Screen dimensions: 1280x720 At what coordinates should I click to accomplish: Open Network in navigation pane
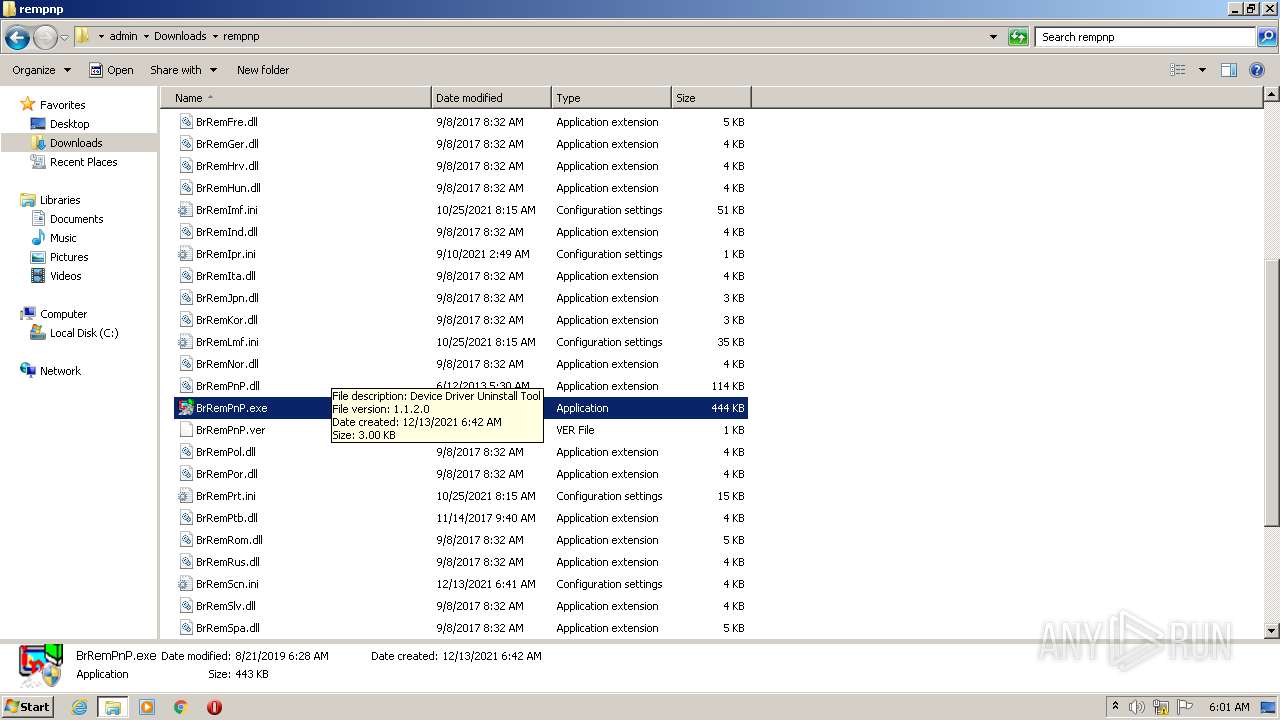pos(60,371)
